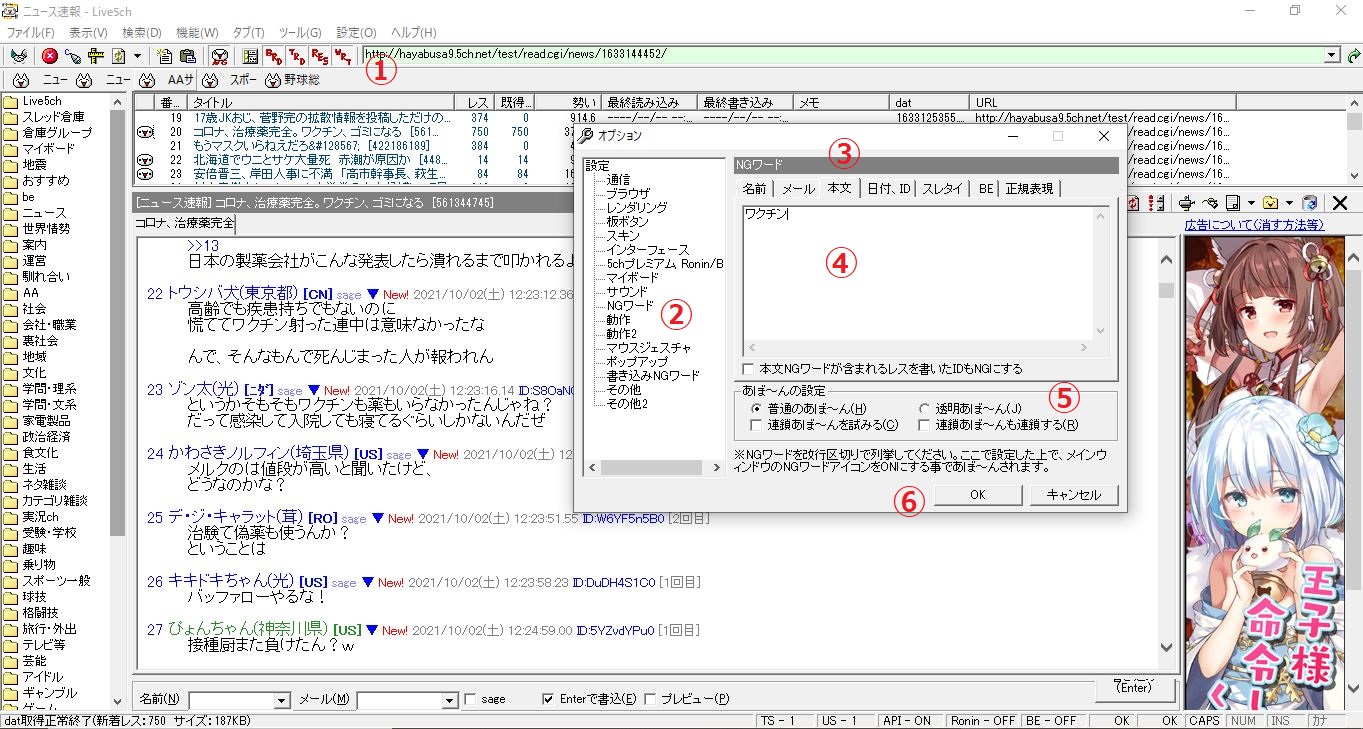
Task: Click the yellow panel layout icon before BRD
Action: 250,56
